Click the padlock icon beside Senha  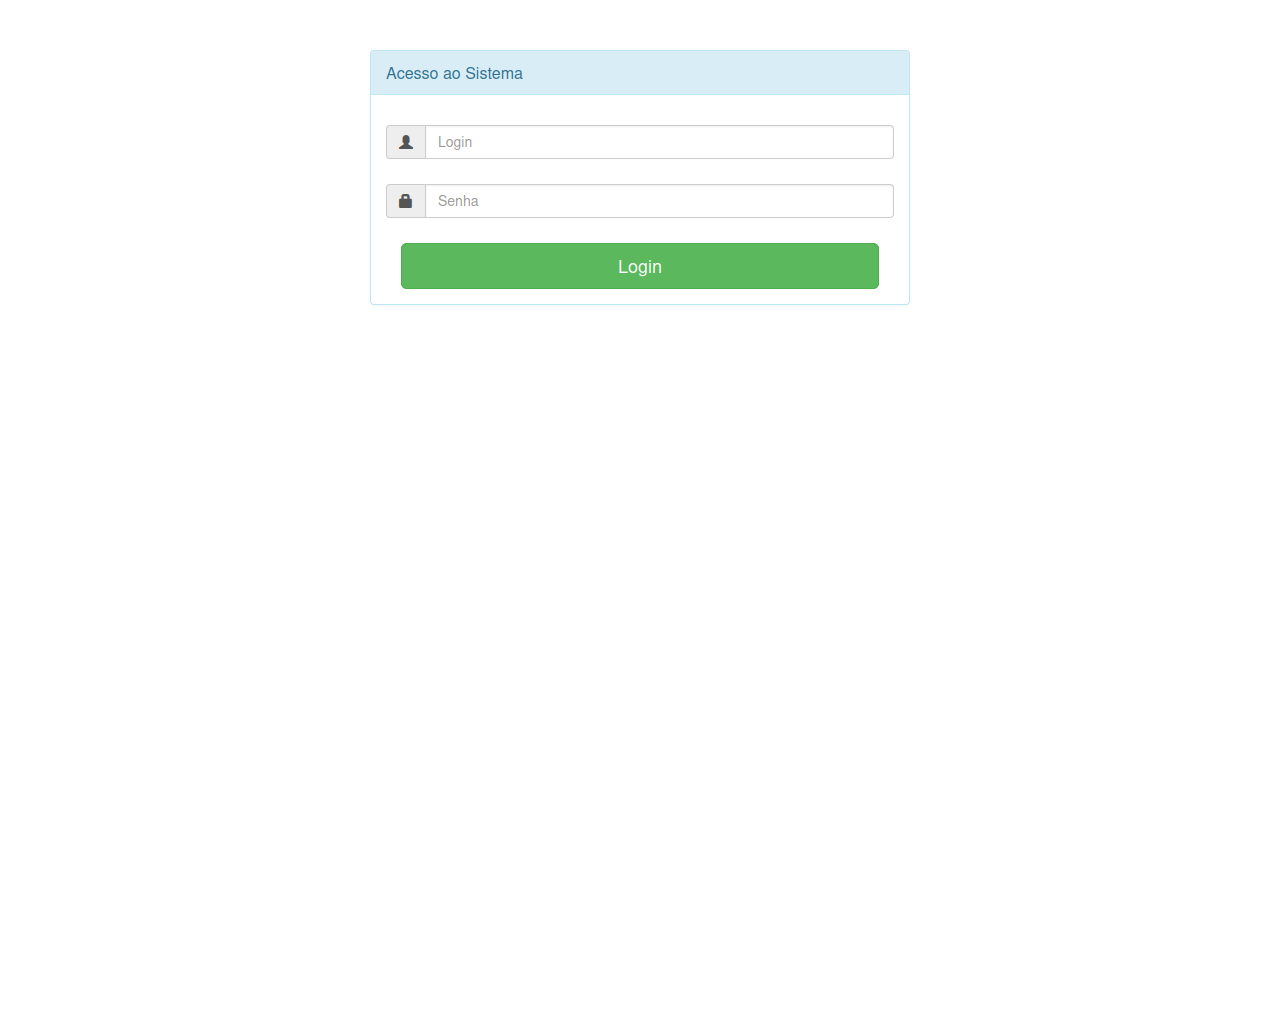pos(406,201)
